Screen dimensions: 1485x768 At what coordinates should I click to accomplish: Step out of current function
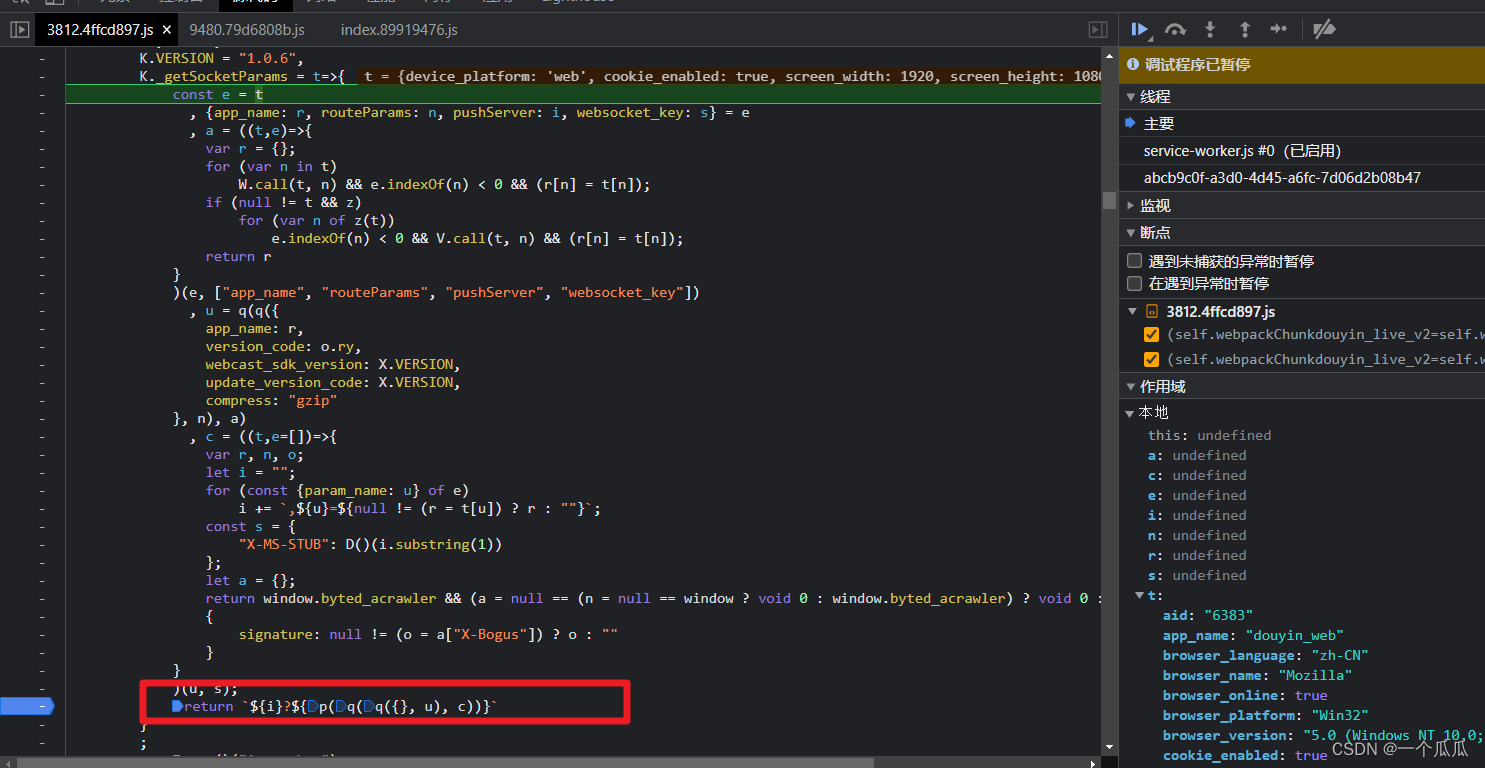pos(1244,30)
